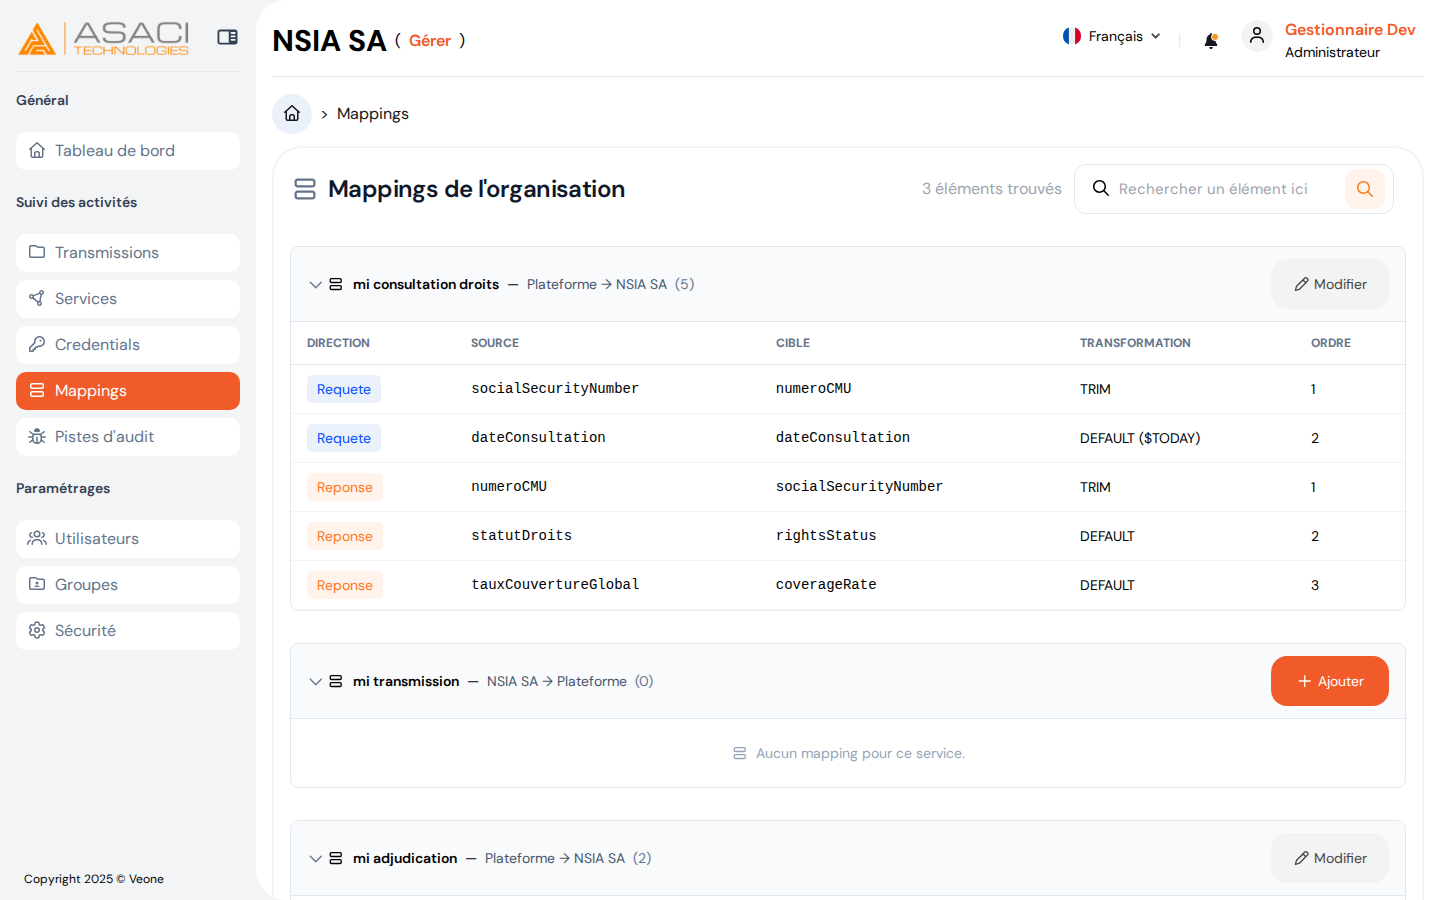The height and width of the screenshot is (900, 1440).
Task: Click the Pistes d'audit bug icon
Action: tap(37, 436)
